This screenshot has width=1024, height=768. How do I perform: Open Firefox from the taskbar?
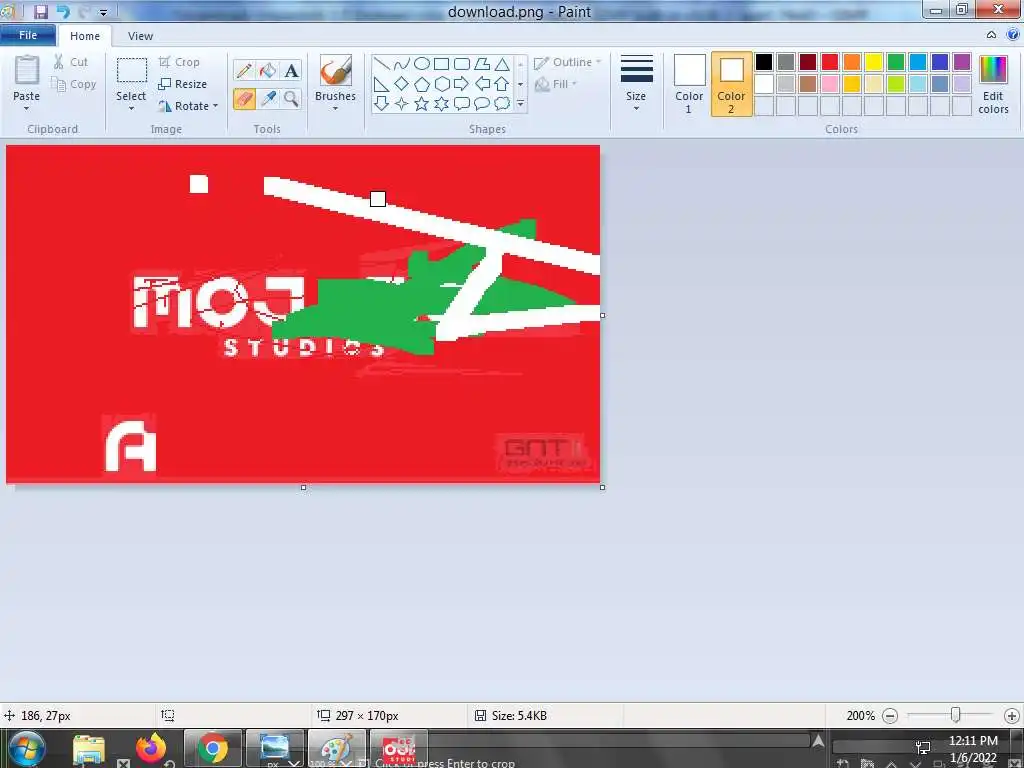(x=151, y=748)
